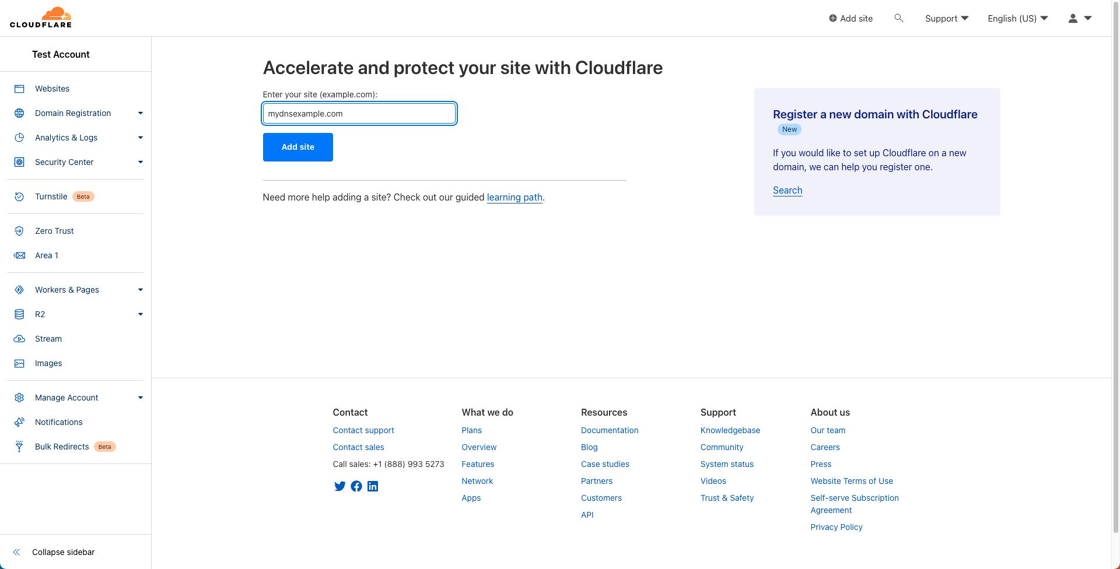Viewport: 1120px width, 569px height.
Task: Click Collapse sidebar label
Action: tap(64, 553)
